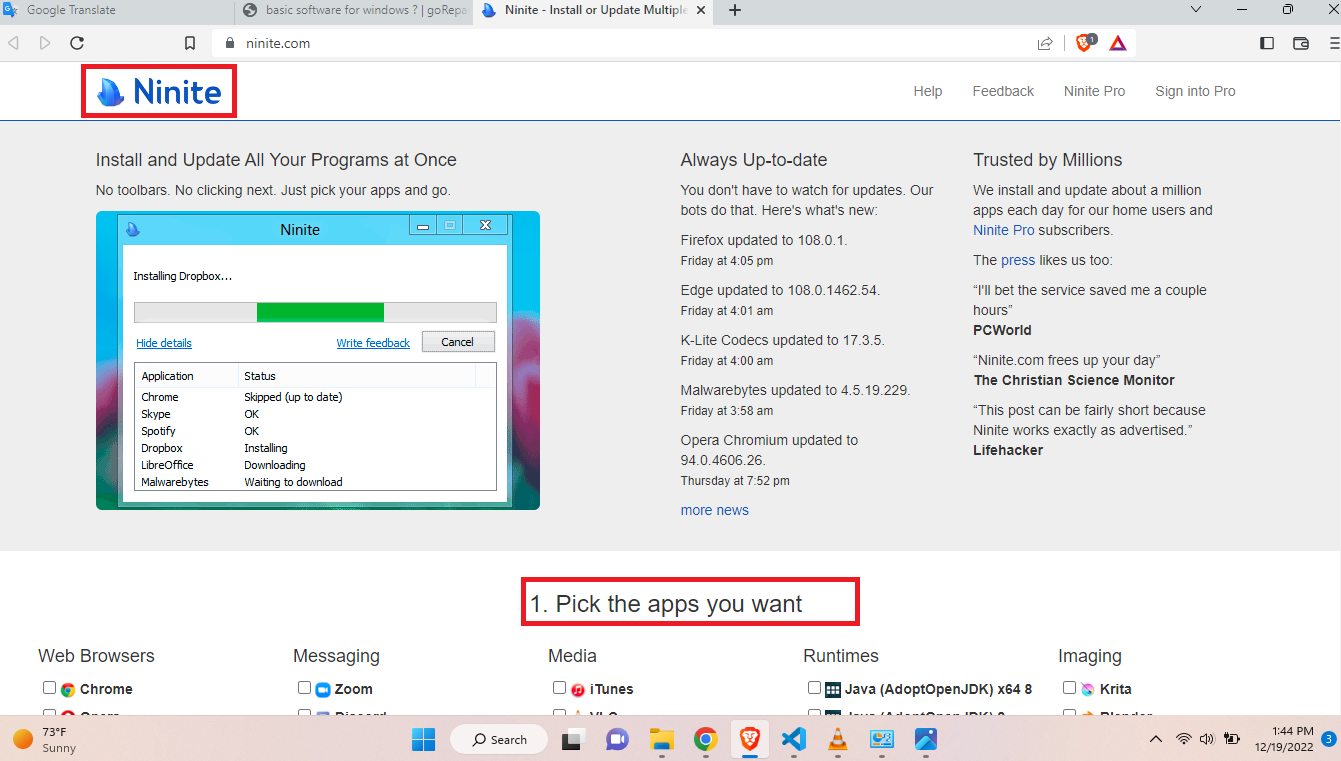Check the iTunes checkbox under Media
Screen dimensions: 1341x761
point(559,688)
